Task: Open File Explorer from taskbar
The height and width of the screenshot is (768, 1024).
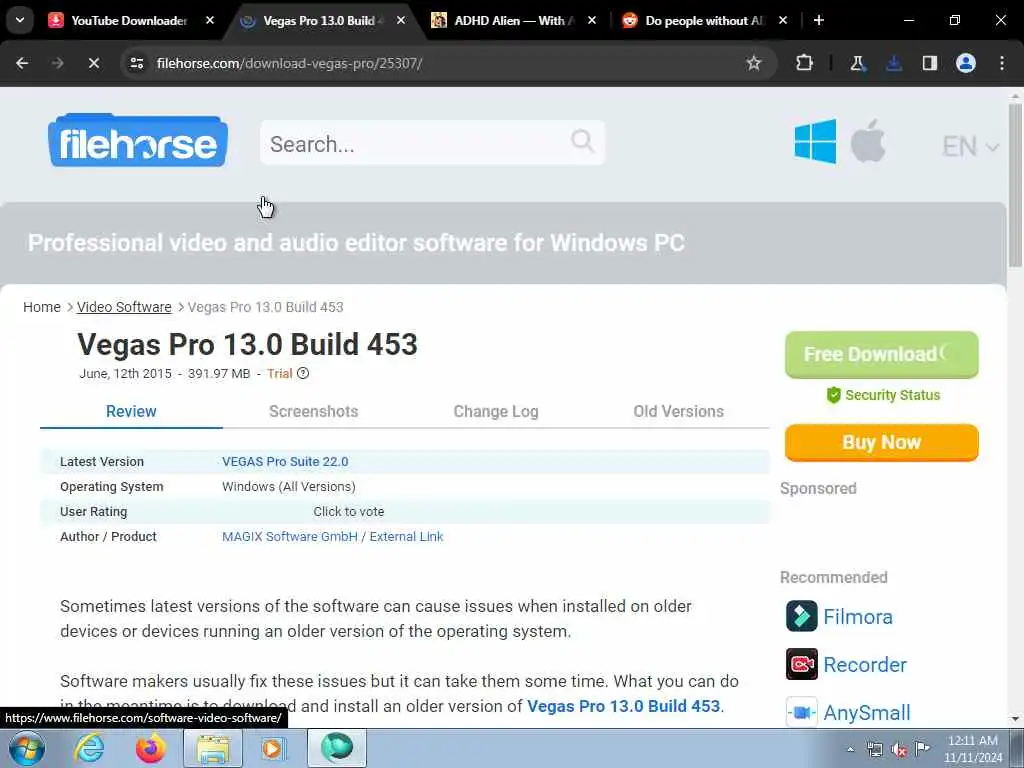Action: (x=213, y=748)
